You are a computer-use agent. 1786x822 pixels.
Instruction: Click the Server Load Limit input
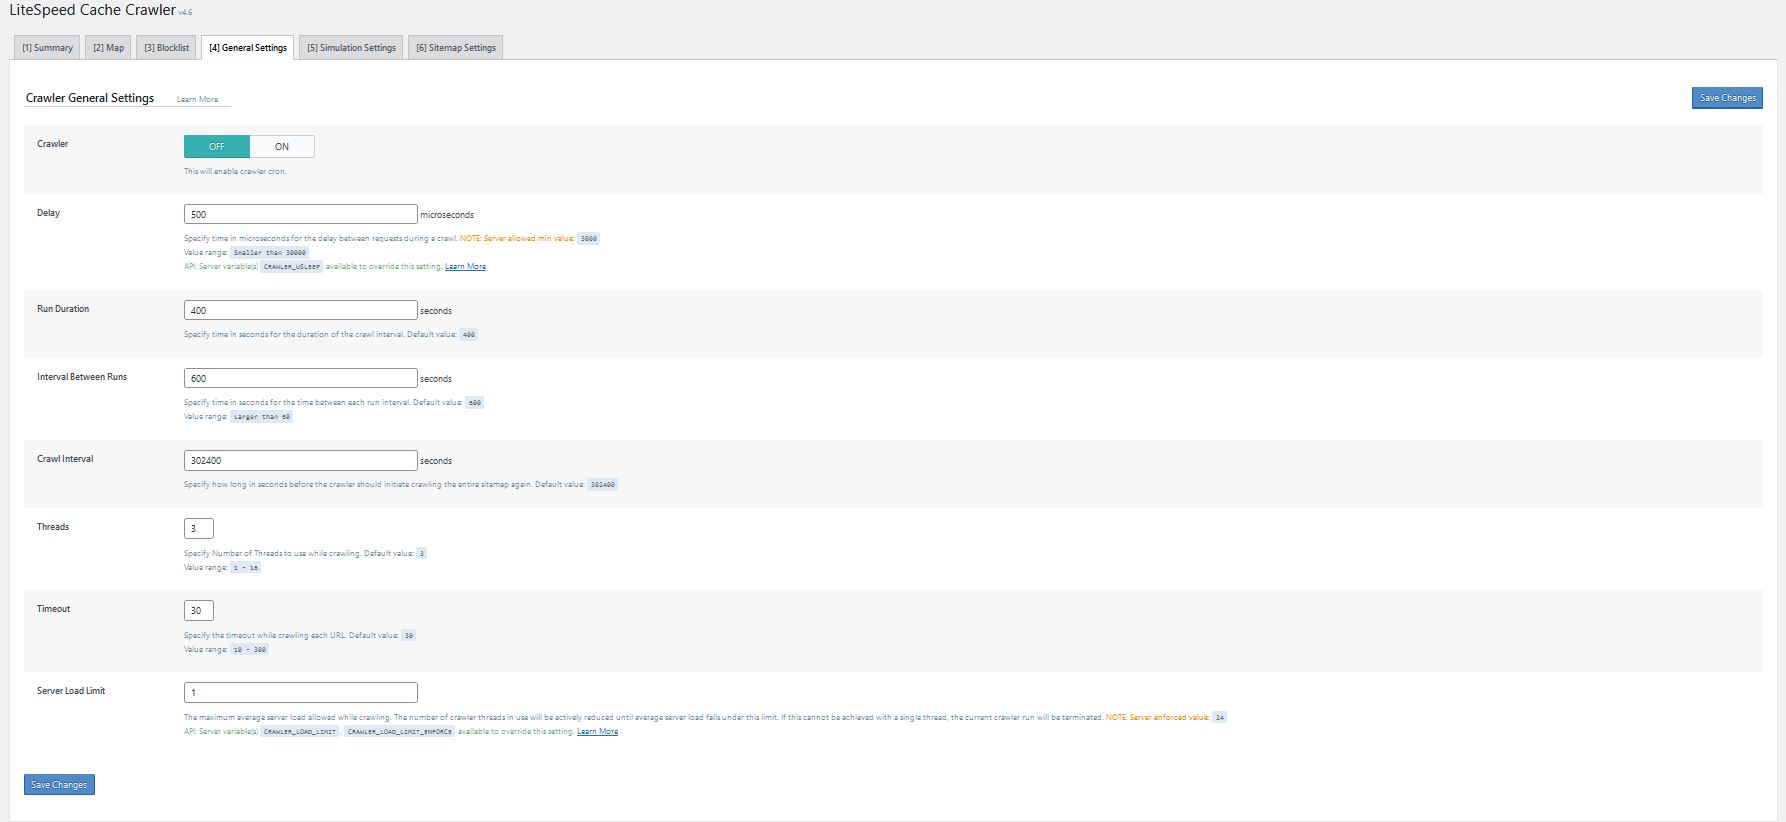coord(300,692)
